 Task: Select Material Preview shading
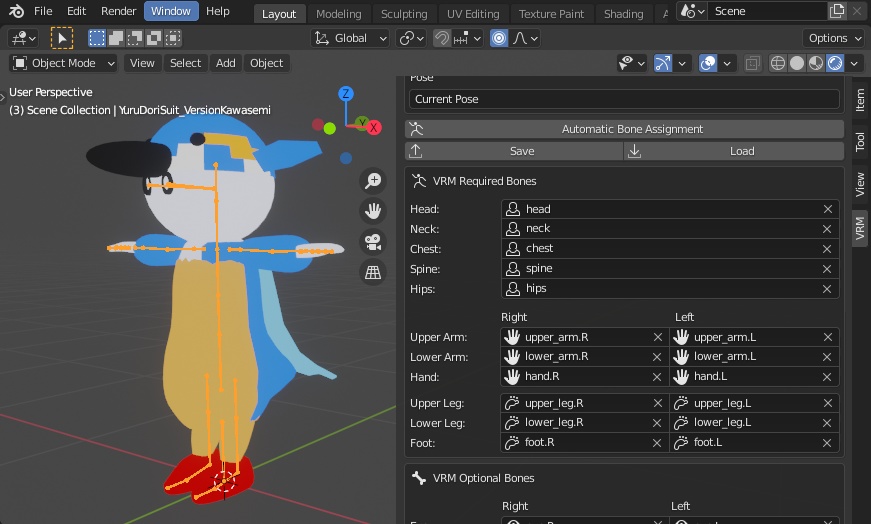[815, 63]
